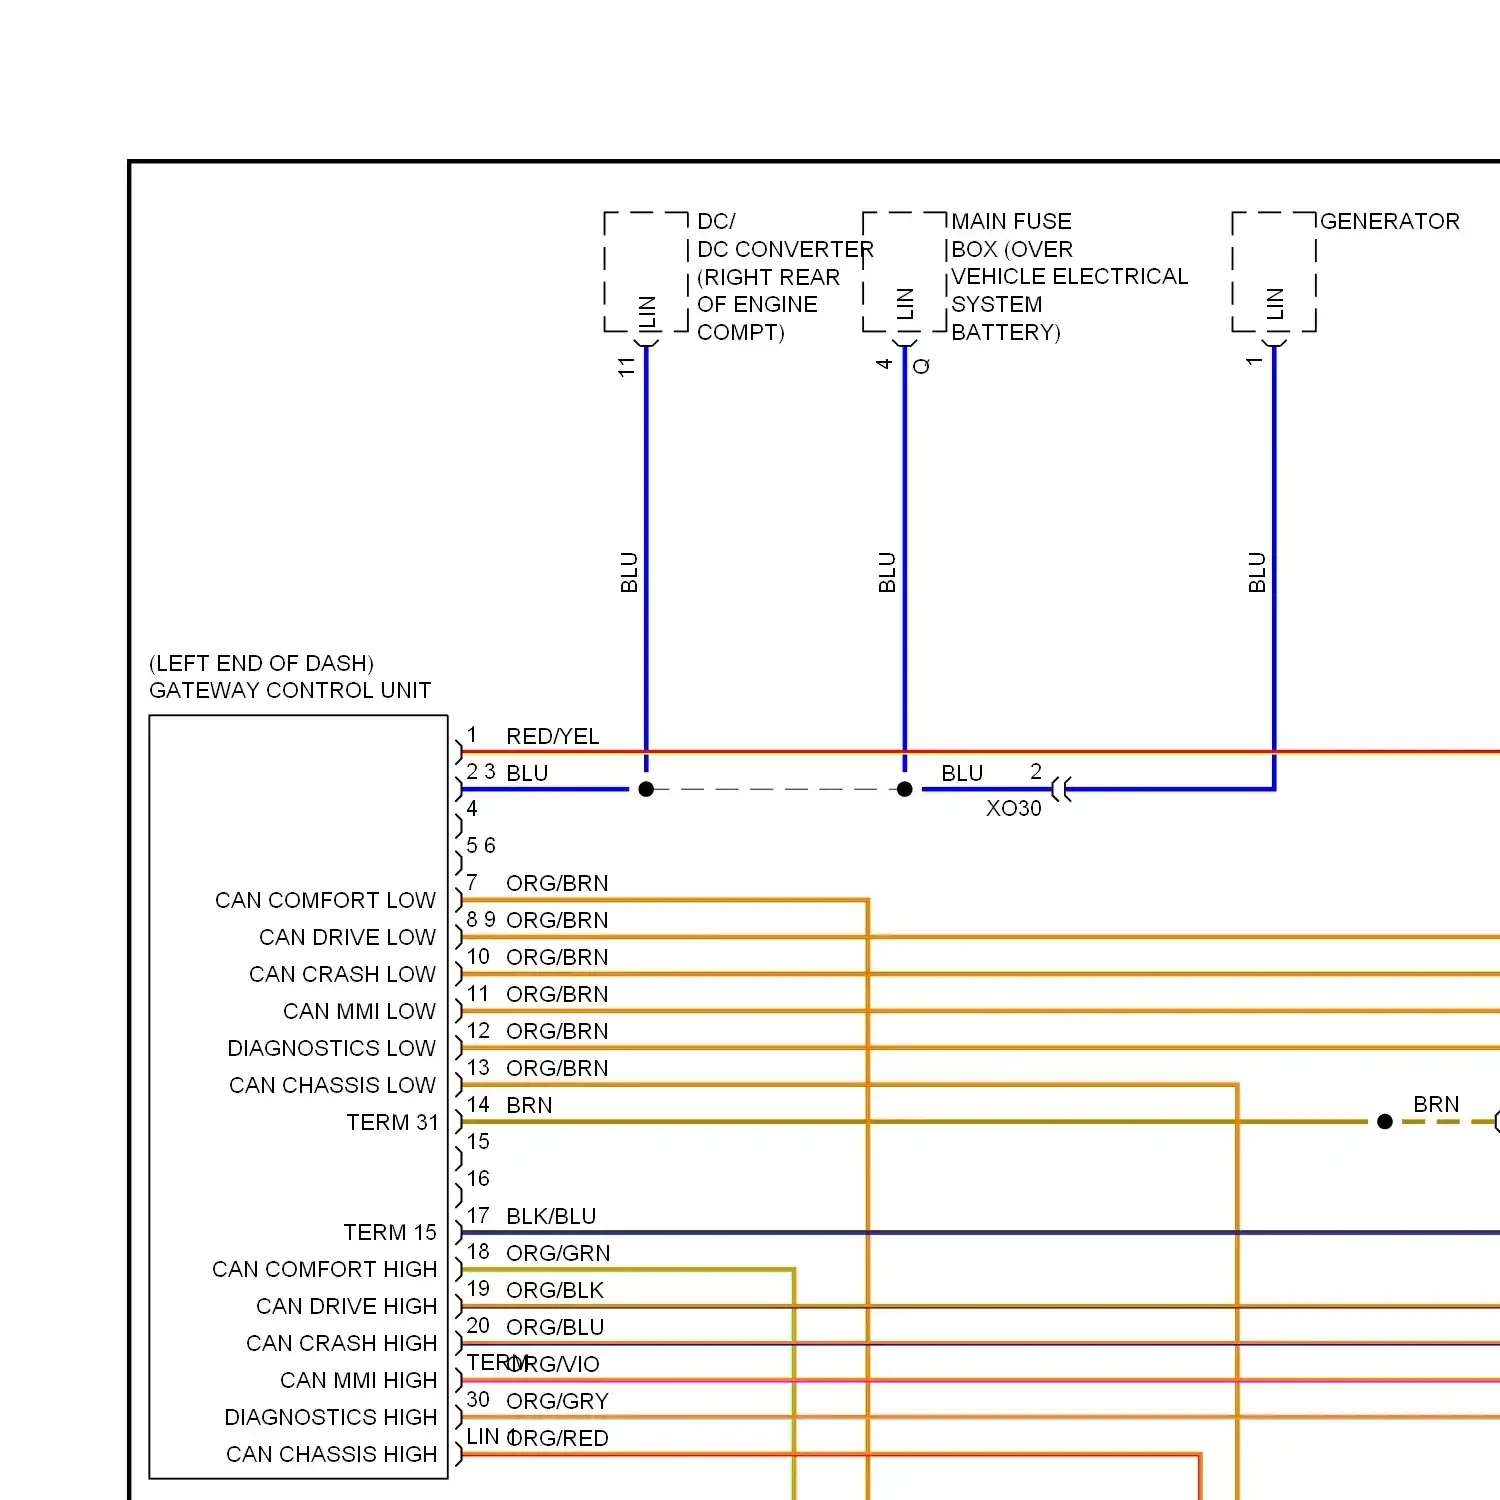Click the ORG/BLK wire label at pin 19
This screenshot has width=1500, height=1500.
coord(555,1290)
